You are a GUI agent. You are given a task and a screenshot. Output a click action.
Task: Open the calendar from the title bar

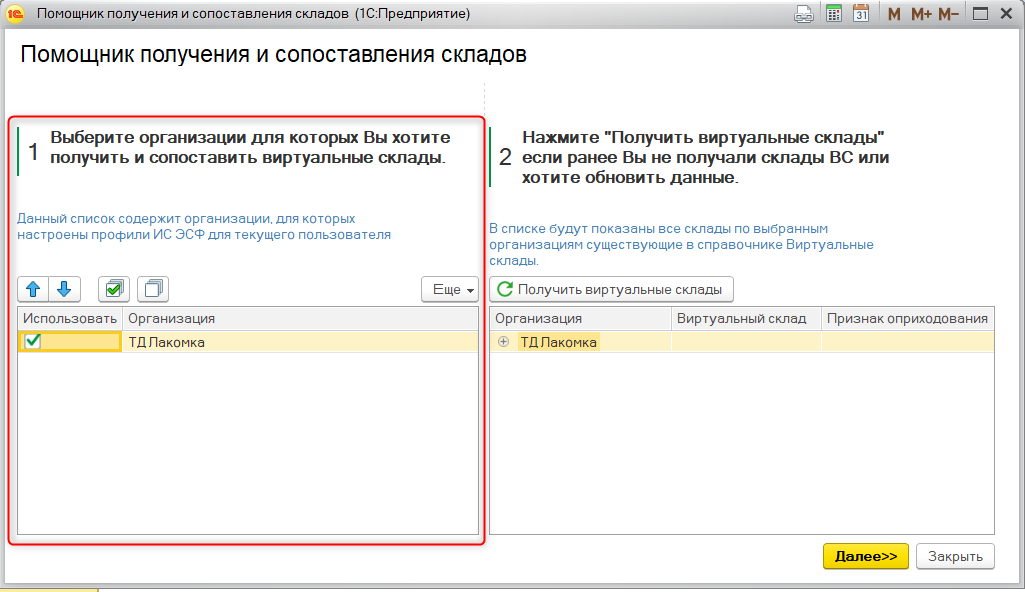(x=861, y=14)
